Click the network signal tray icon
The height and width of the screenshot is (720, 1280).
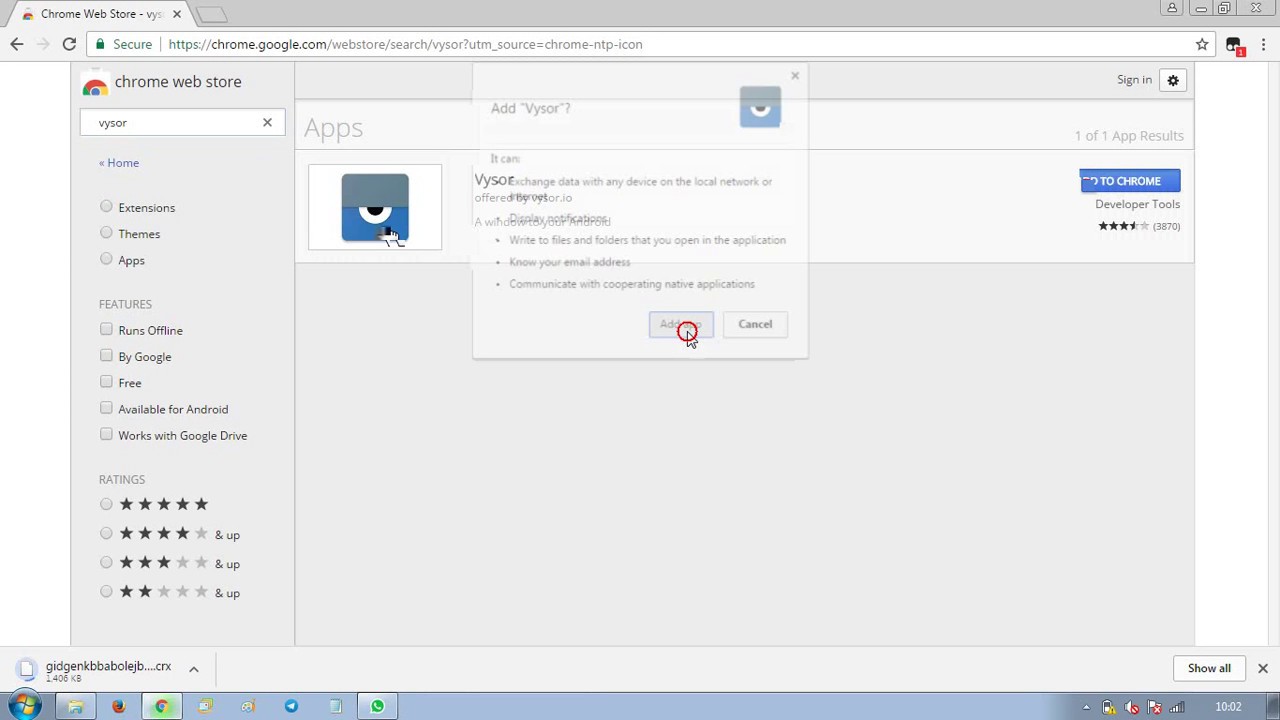click(x=1177, y=708)
